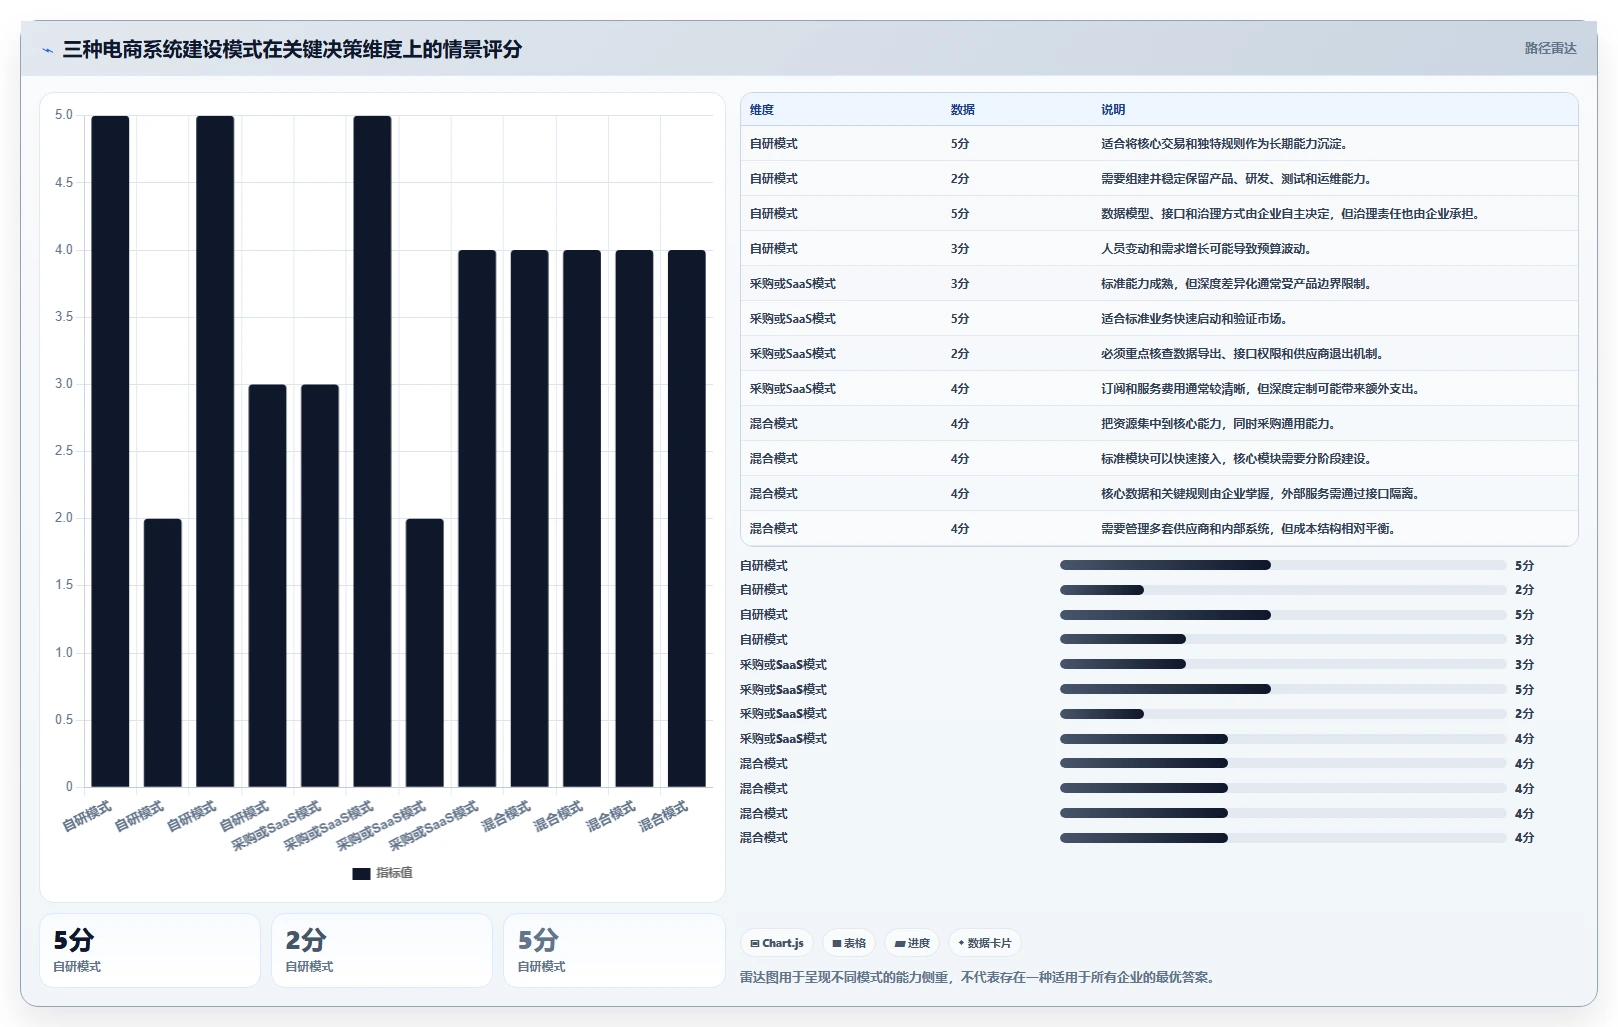The height and width of the screenshot is (1027, 1618).
Task: Click the 2.5 tick on the chart's y-axis
Action: 64,451
